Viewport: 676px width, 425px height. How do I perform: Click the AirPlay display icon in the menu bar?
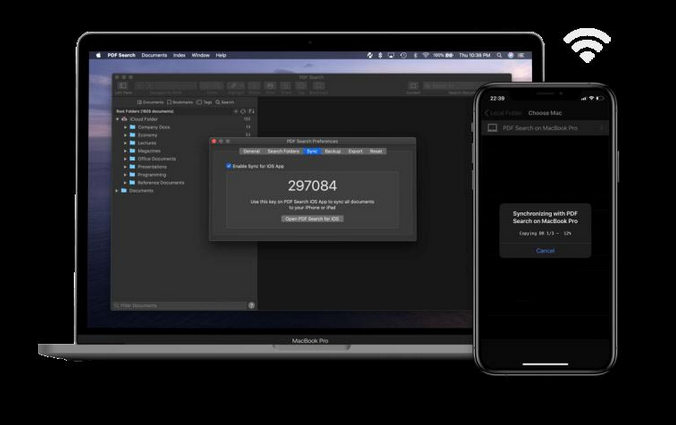click(x=391, y=55)
